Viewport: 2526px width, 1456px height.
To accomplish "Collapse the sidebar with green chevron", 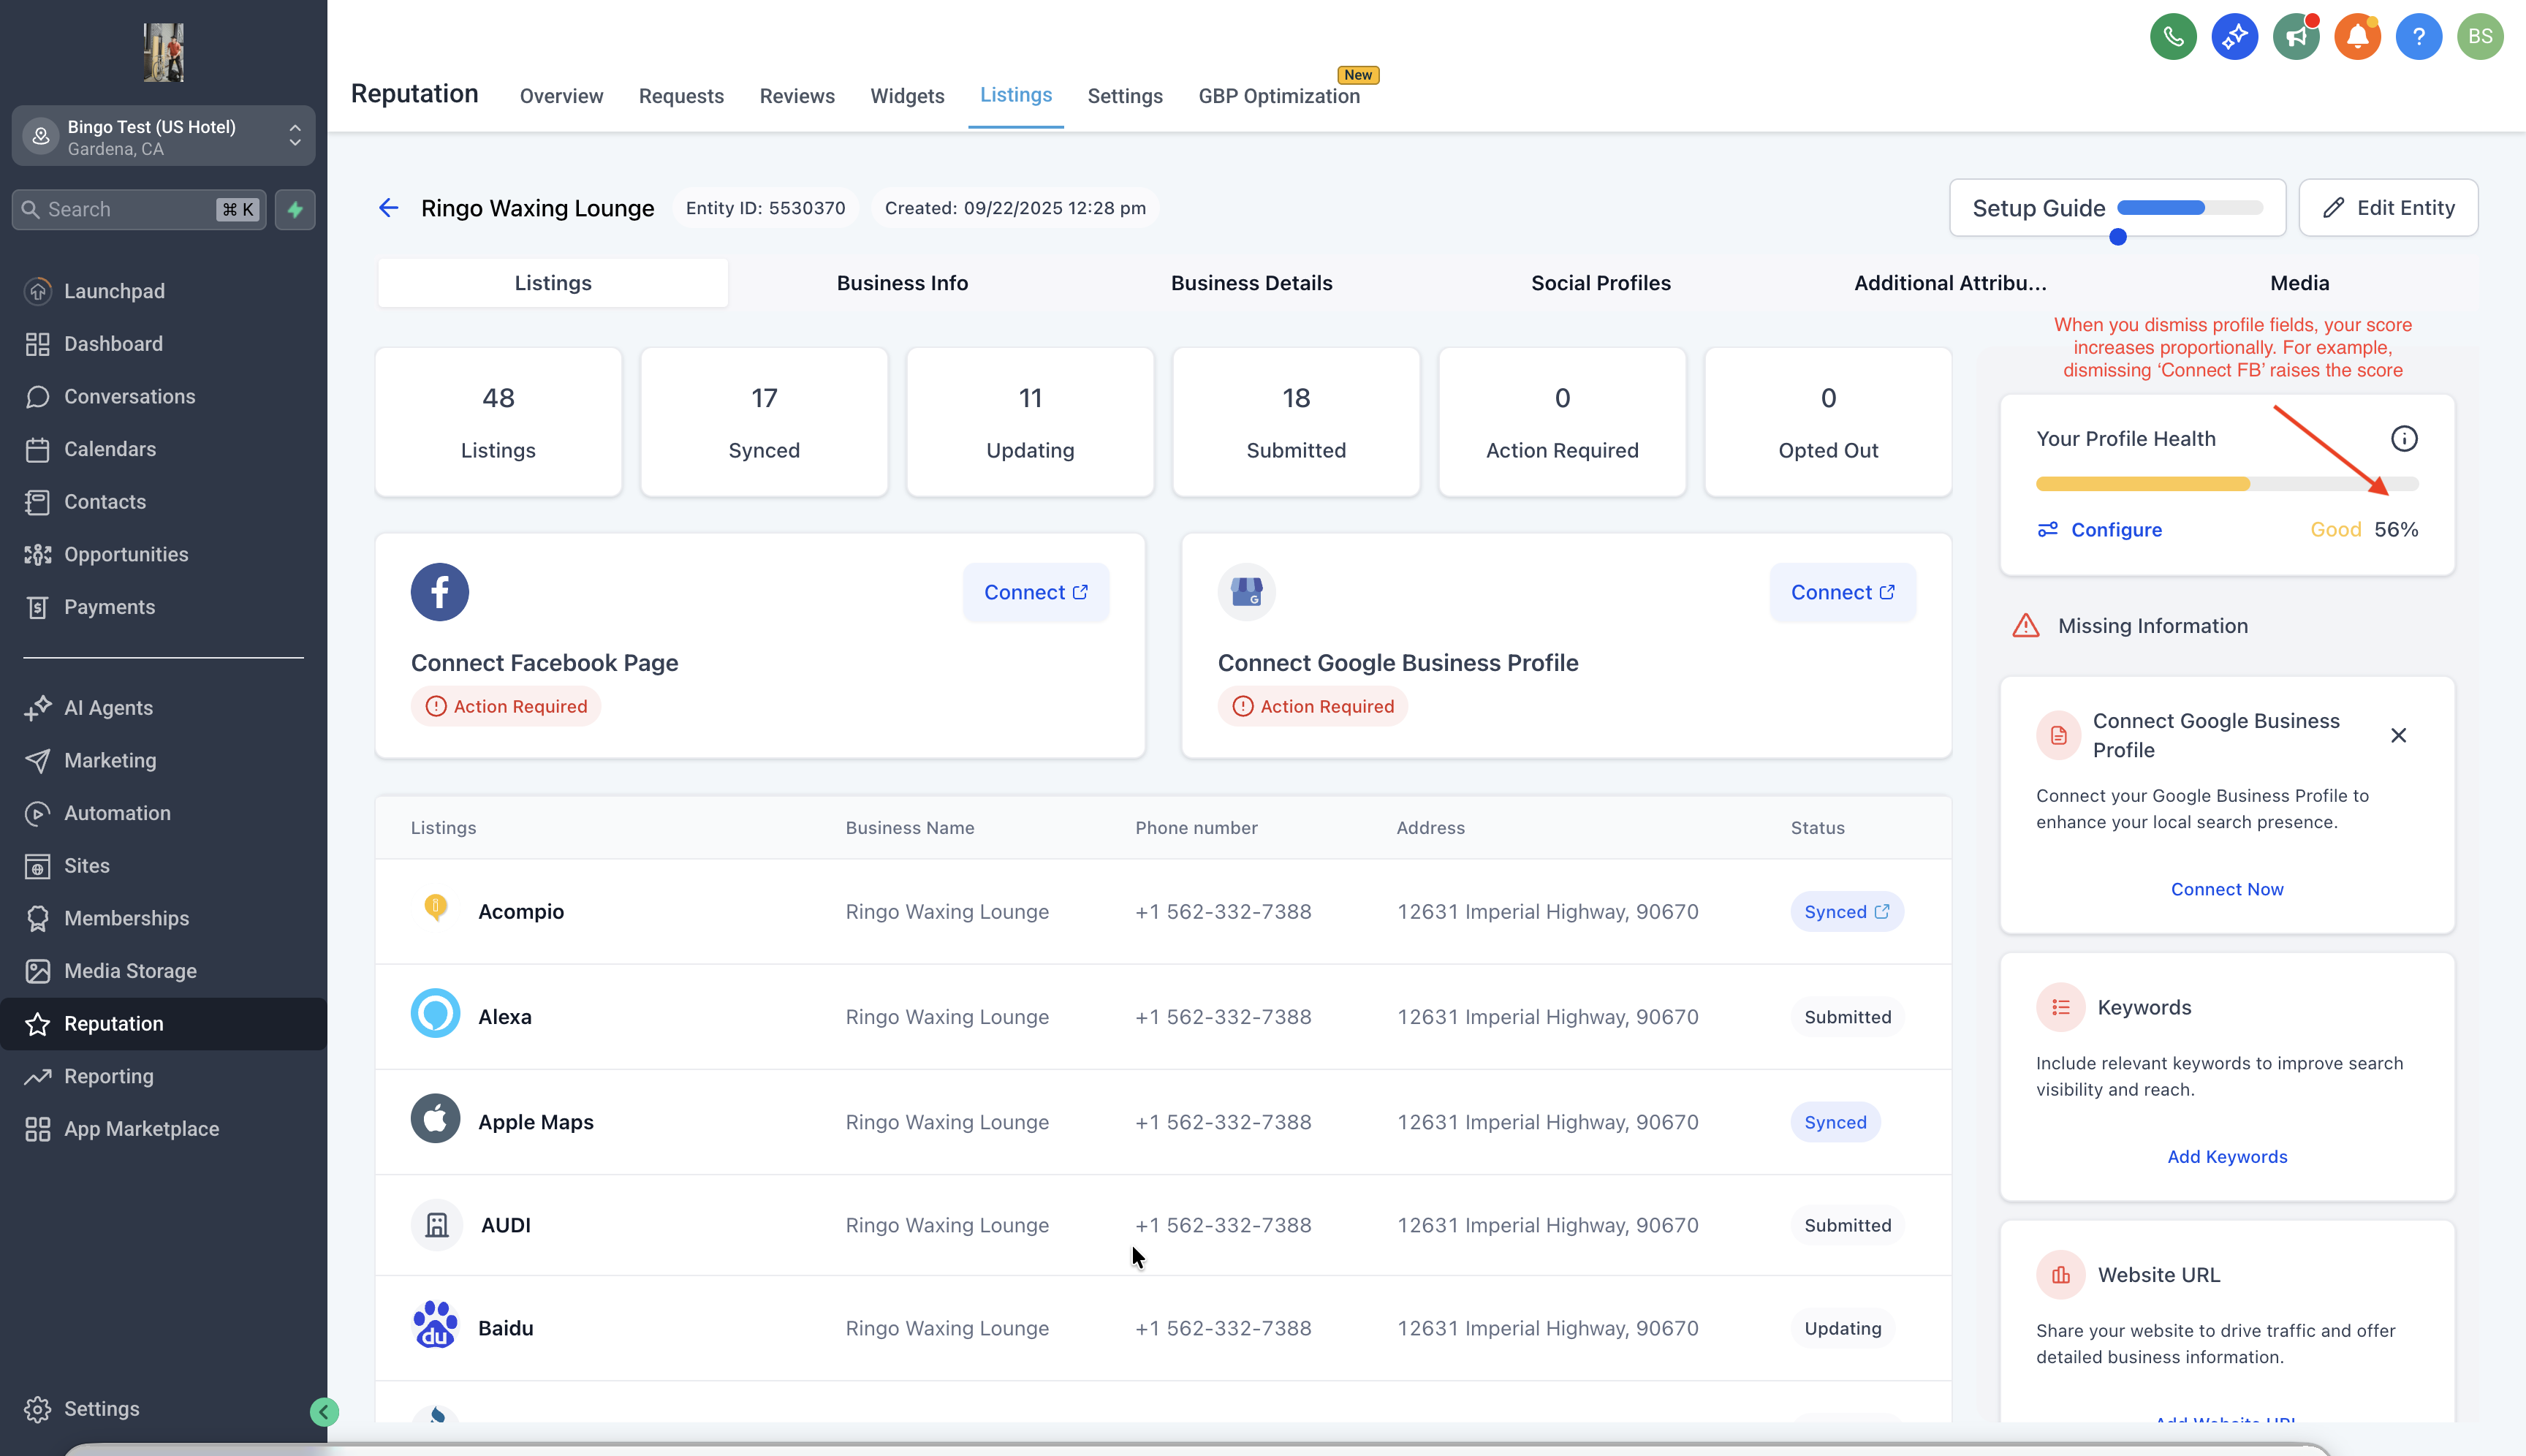I will tap(324, 1411).
